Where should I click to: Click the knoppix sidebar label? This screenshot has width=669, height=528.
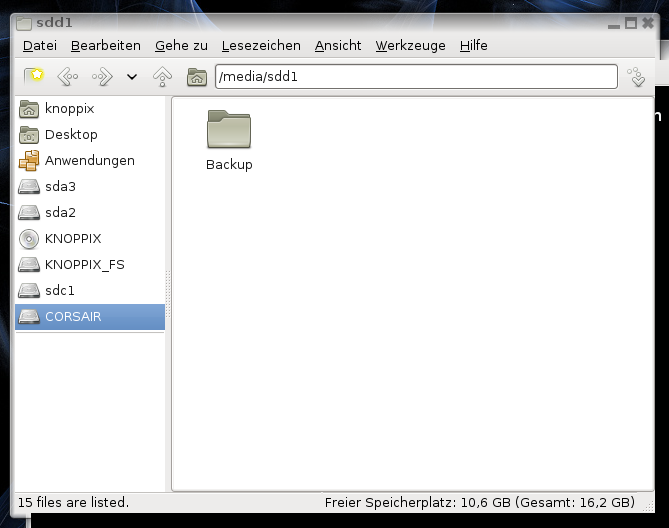click(x=70, y=109)
